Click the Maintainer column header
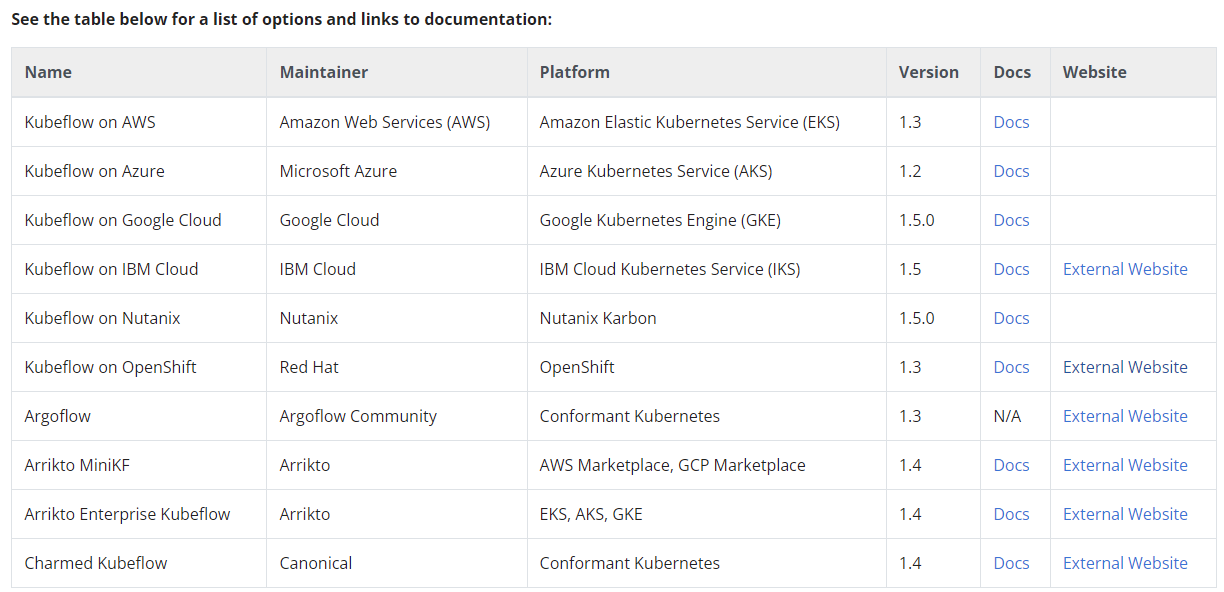1224x592 pixels. click(x=397, y=72)
